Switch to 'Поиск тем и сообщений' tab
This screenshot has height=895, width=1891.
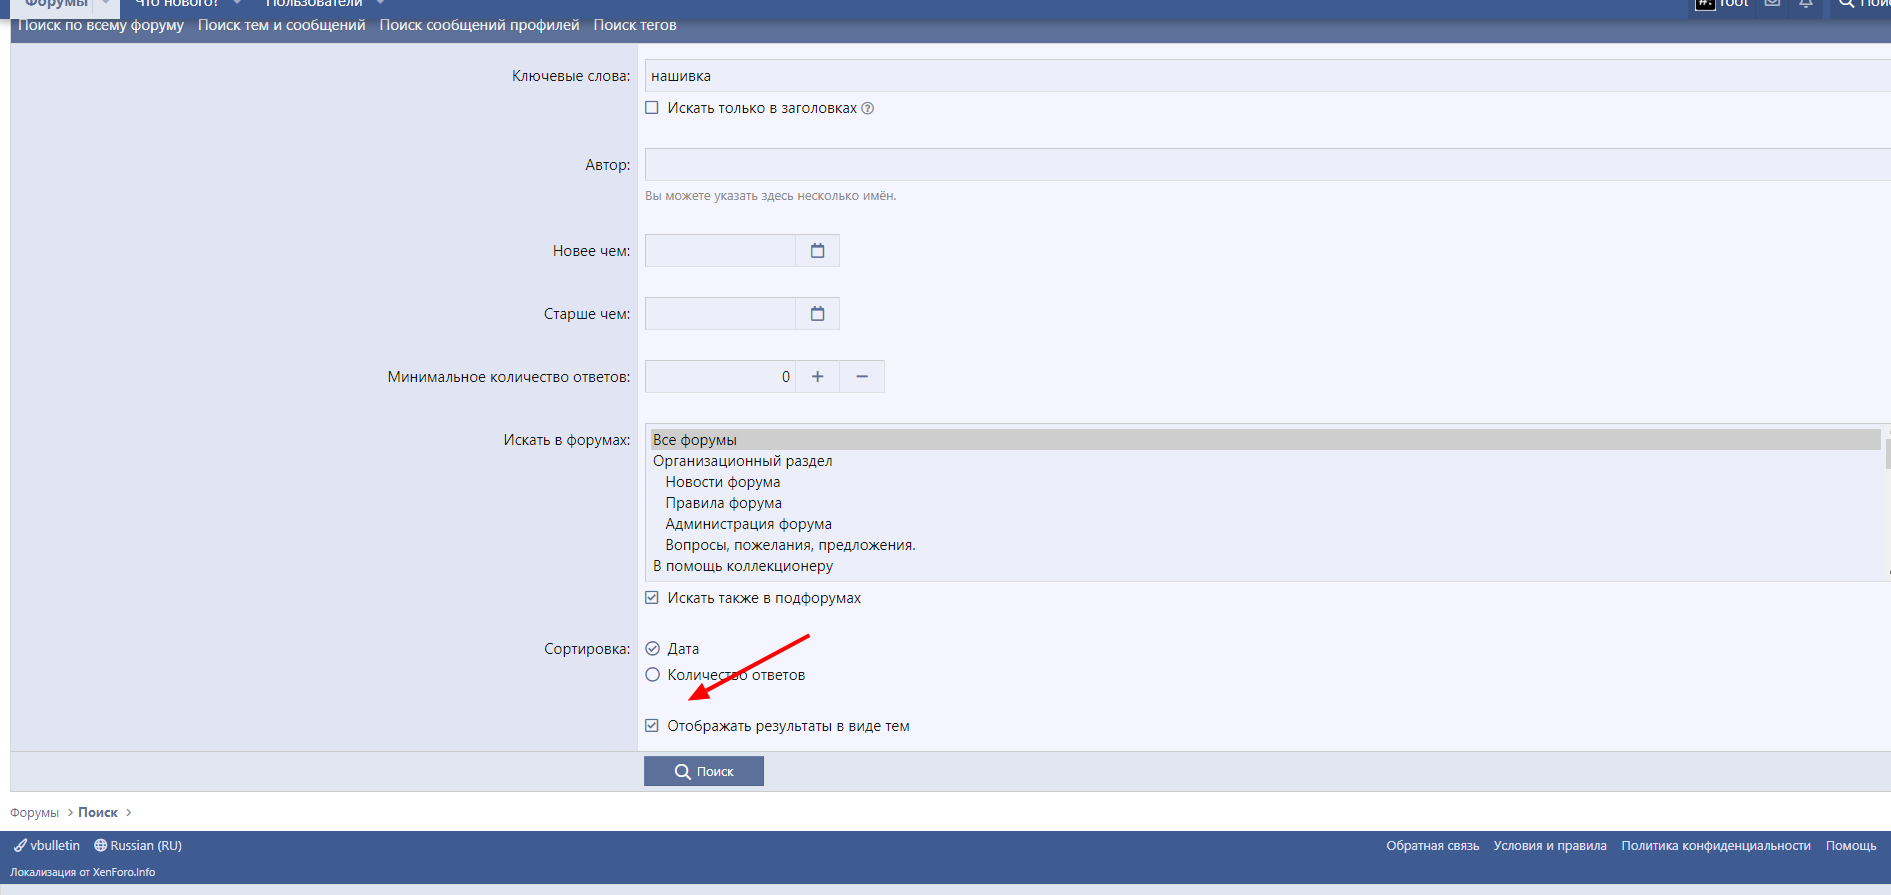[x=281, y=25]
